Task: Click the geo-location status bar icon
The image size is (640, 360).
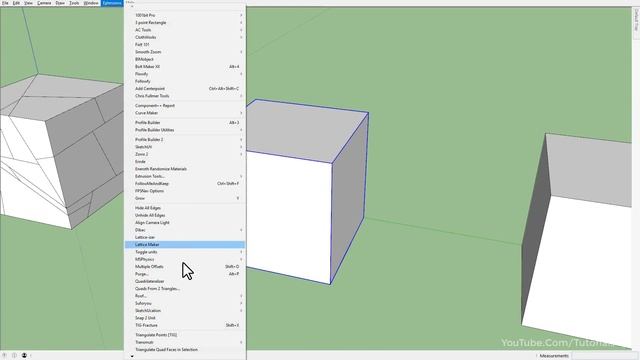Action: tap(5, 356)
